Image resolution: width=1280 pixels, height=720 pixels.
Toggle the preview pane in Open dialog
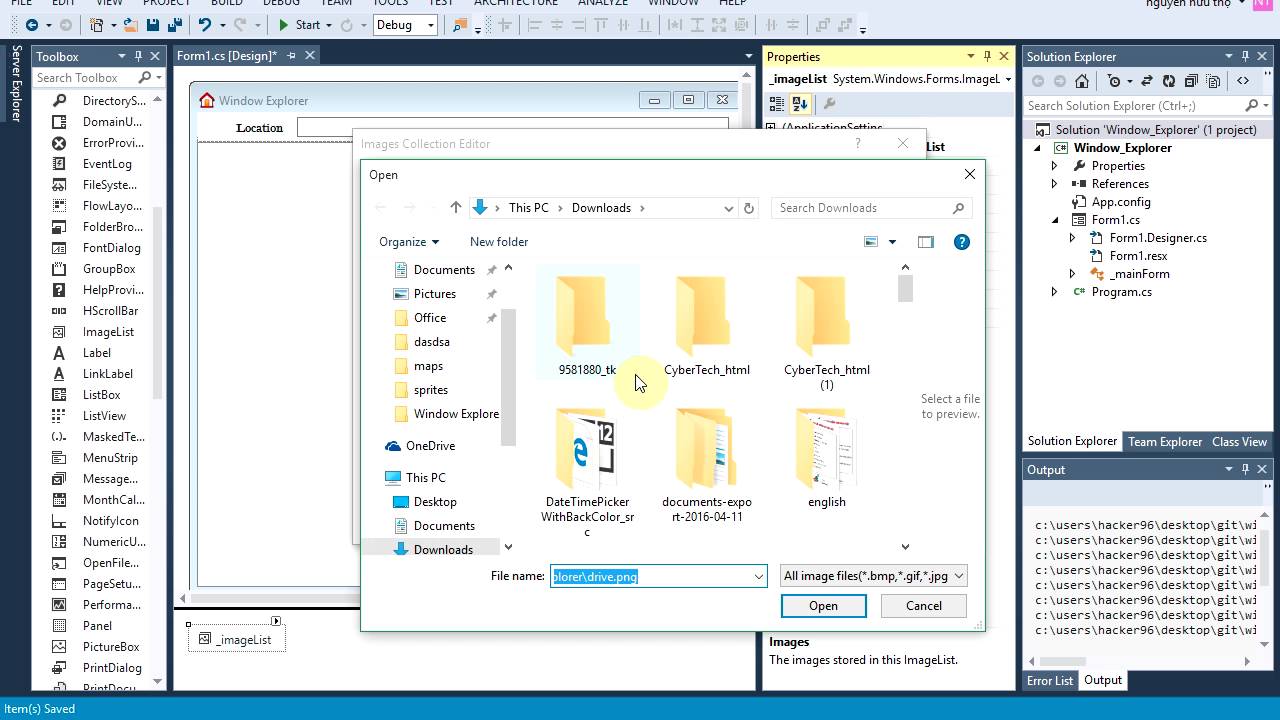point(926,242)
